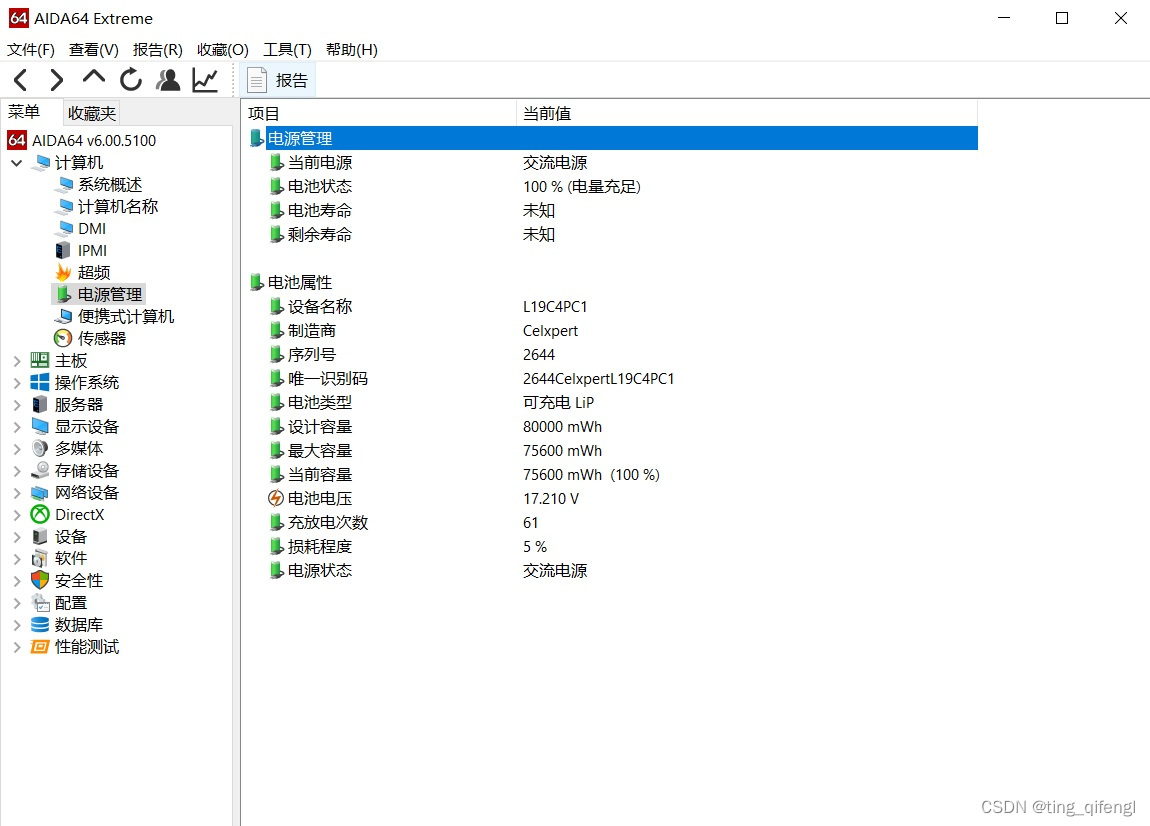The image size is (1150, 826).
Task: Collapse the 计算机 tree node
Action: point(16,163)
